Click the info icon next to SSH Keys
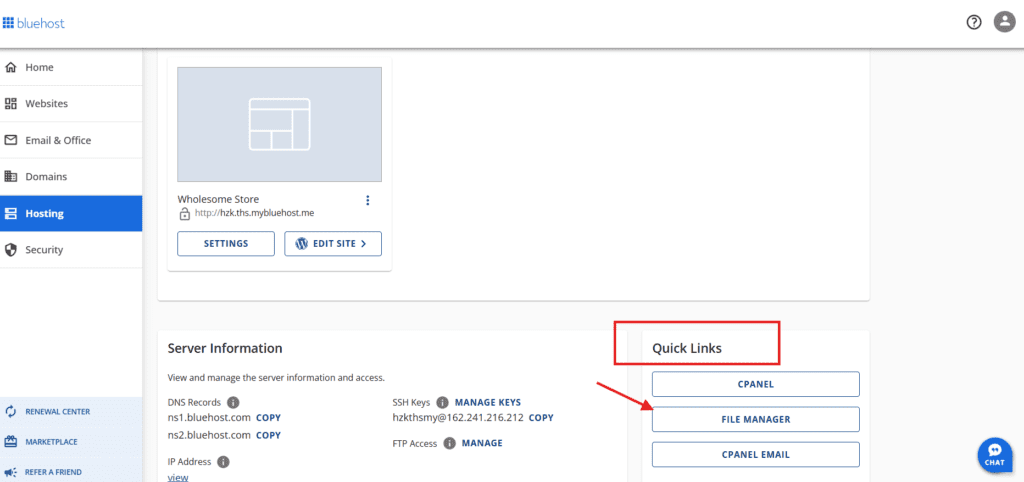This screenshot has width=1024, height=482. click(442, 402)
